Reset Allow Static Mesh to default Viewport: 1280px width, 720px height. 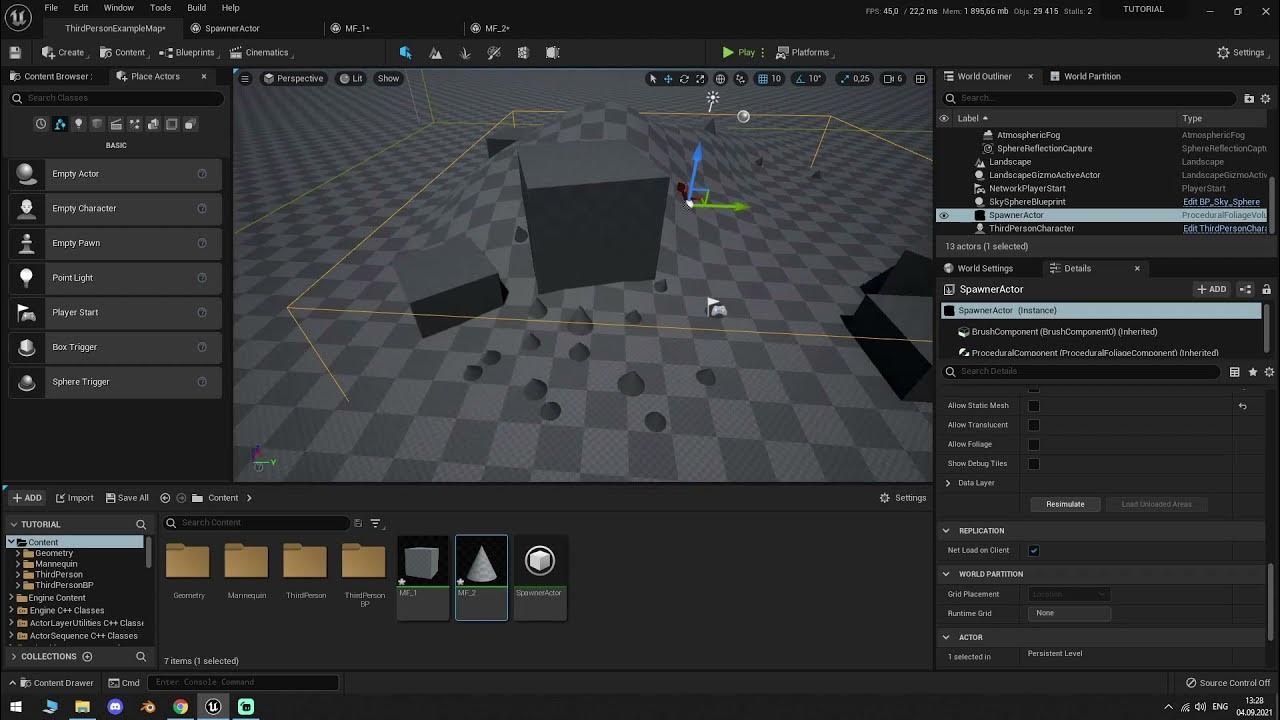click(1242, 406)
